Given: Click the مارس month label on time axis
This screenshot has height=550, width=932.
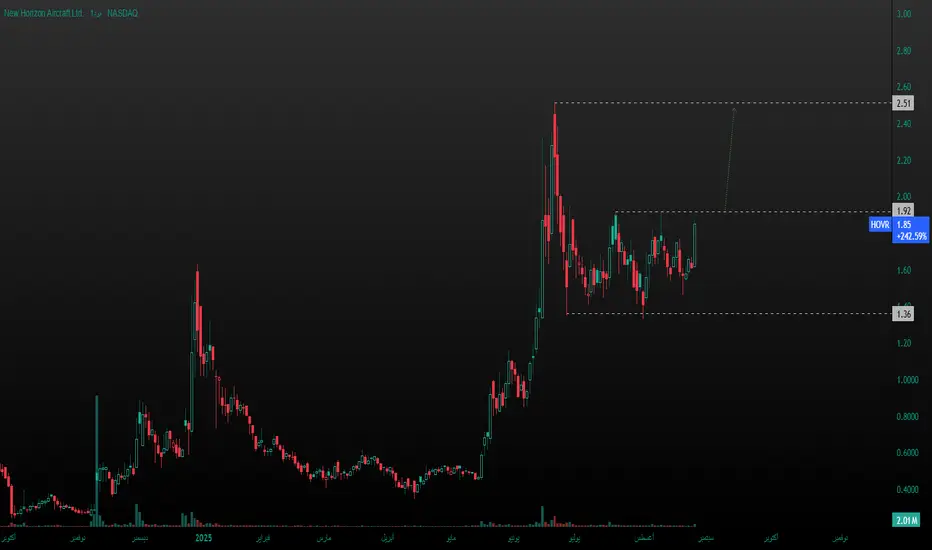Looking at the screenshot, I should click(323, 538).
